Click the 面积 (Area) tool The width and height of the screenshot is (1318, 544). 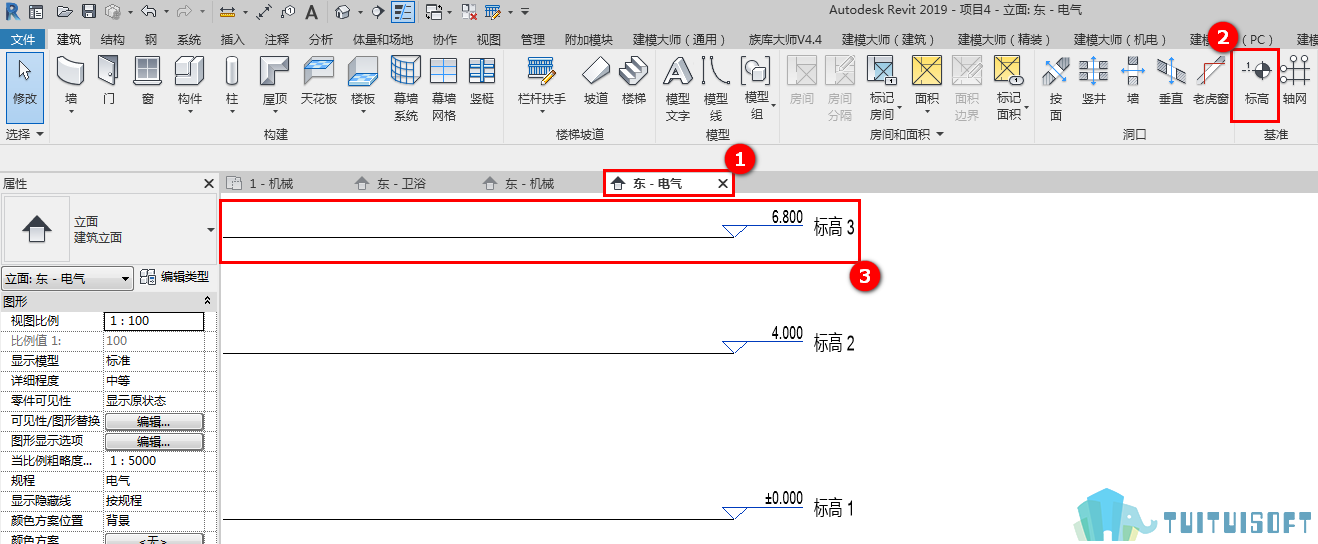tap(927, 81)
